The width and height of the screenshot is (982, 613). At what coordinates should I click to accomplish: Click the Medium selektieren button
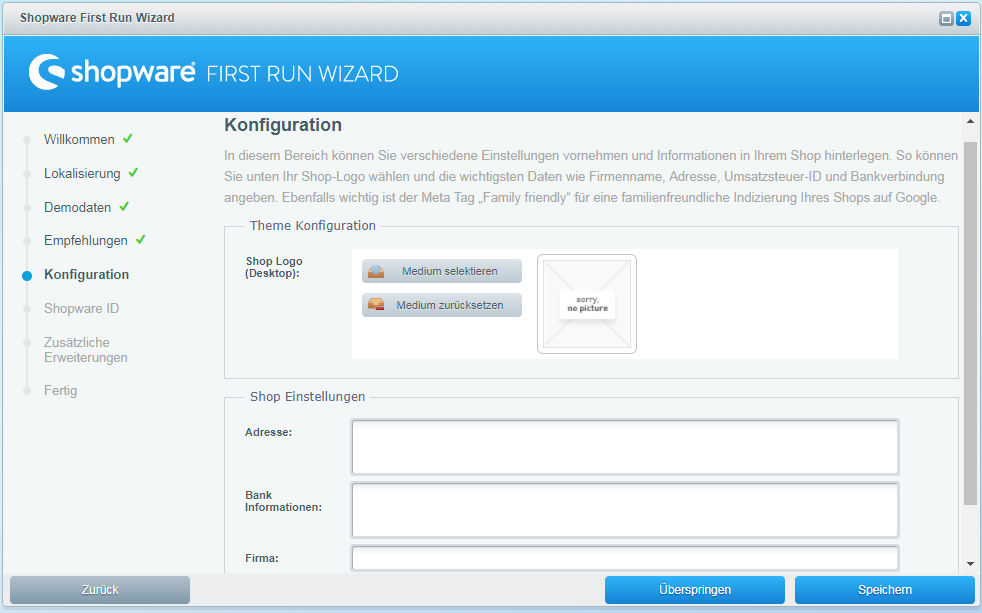pyautogui.click(x=442, y=271)
